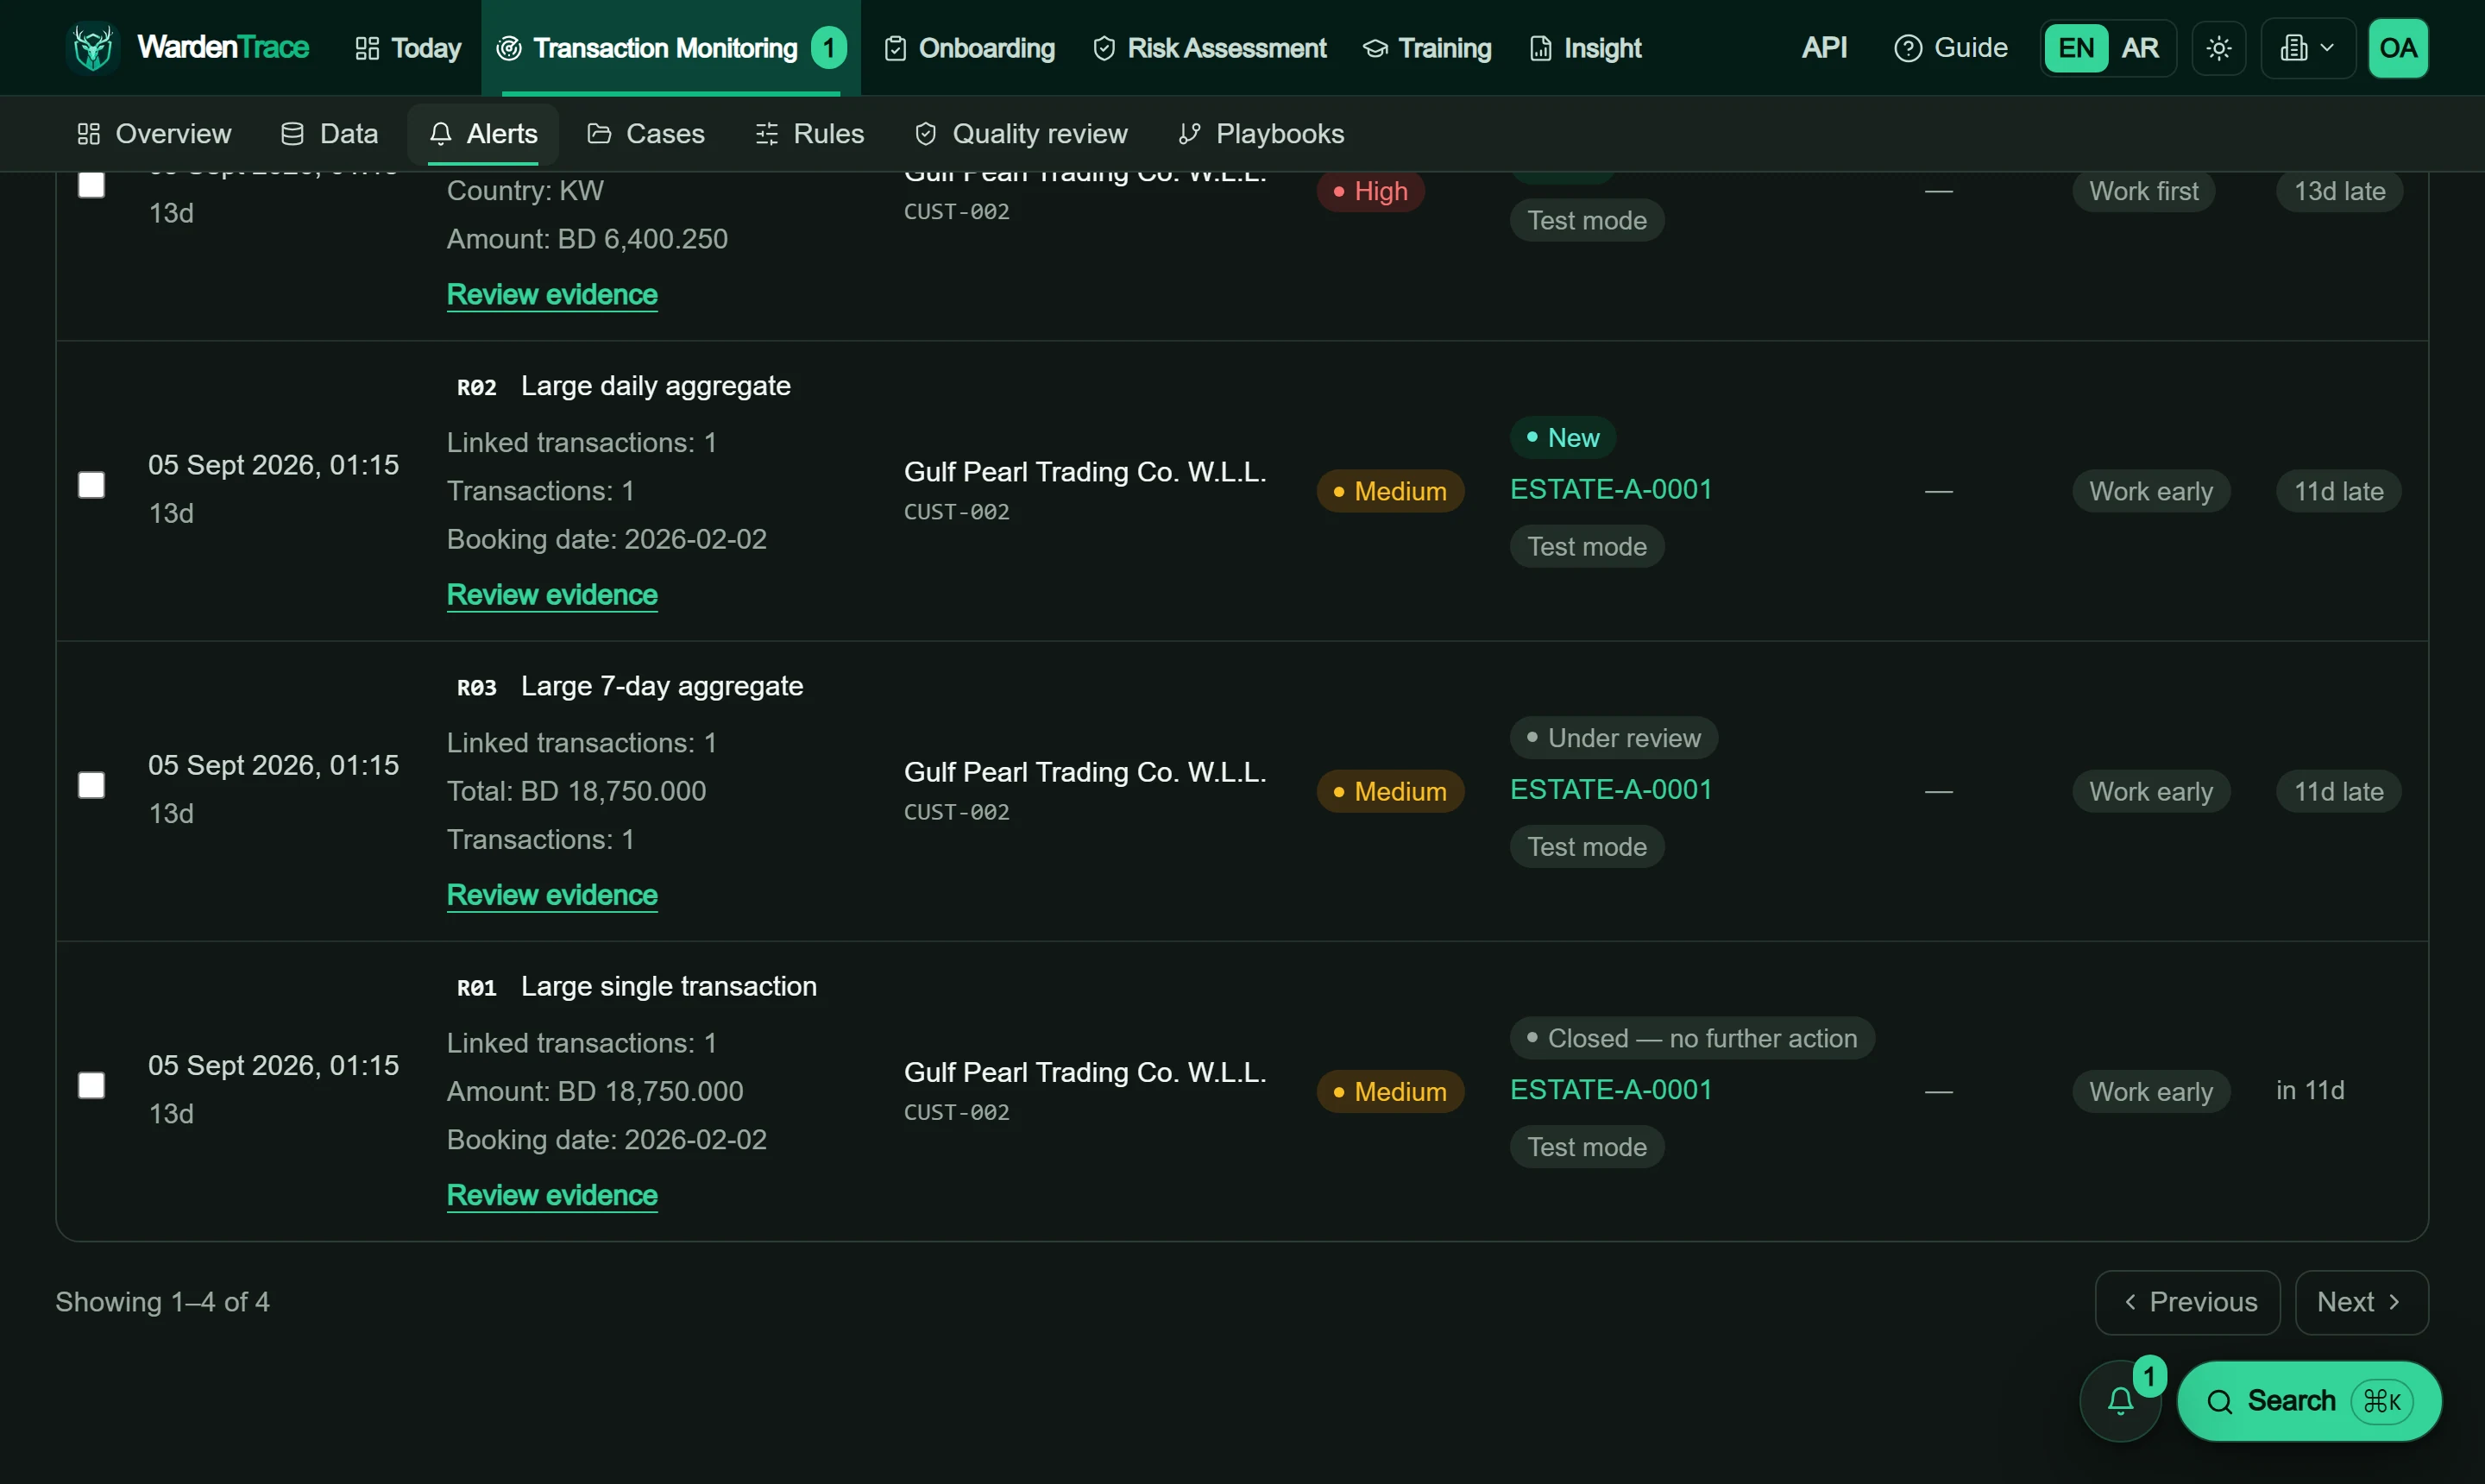Open the Rules tab
2485x1484 pixels.
pyautogui.click(x=809, y=134)
